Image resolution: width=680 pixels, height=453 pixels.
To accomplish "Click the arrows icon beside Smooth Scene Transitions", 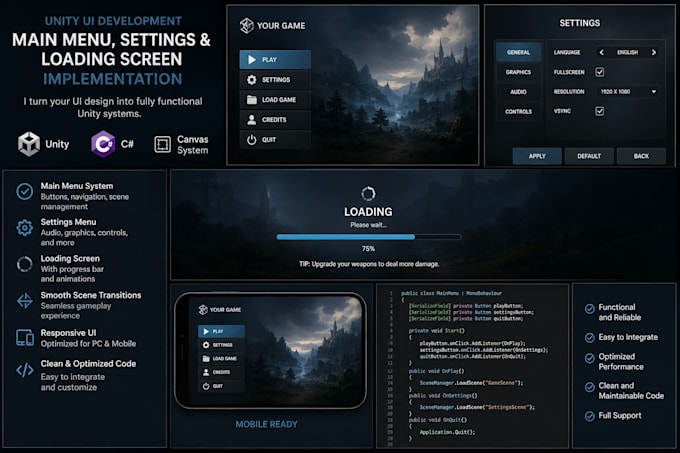I will pos(25,301).
